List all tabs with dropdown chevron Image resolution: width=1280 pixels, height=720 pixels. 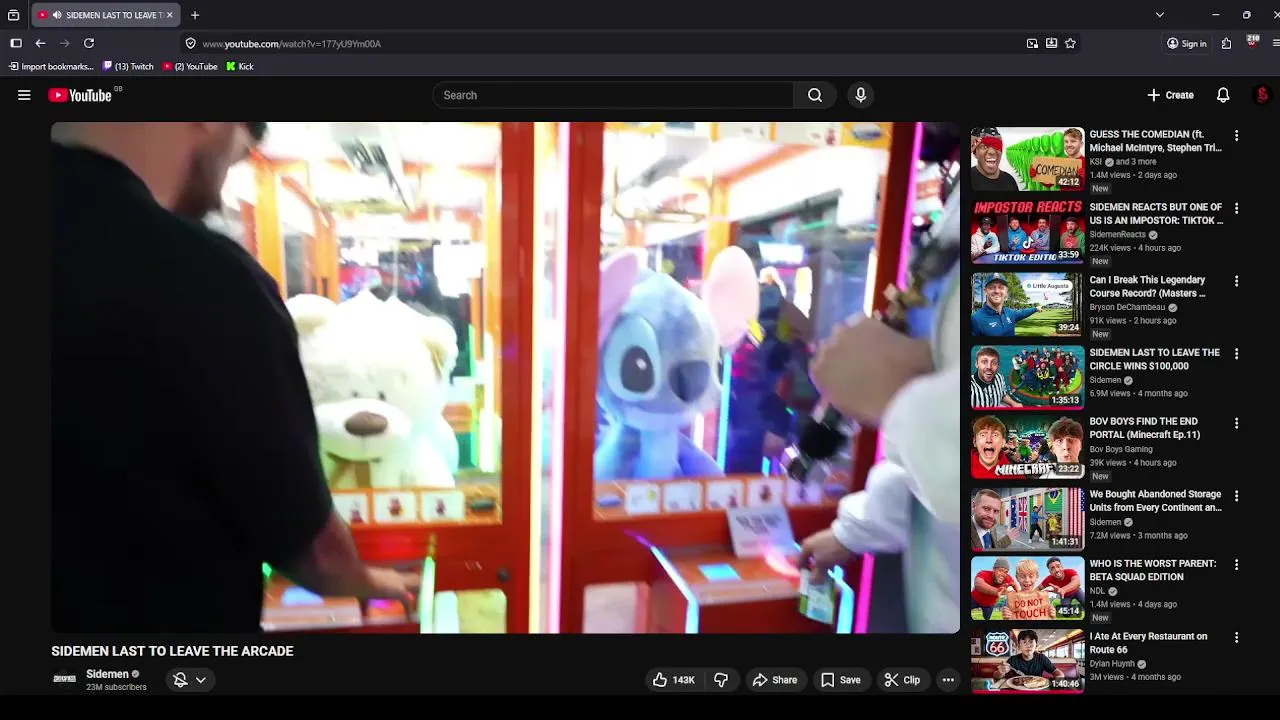tap(1159, 15)
